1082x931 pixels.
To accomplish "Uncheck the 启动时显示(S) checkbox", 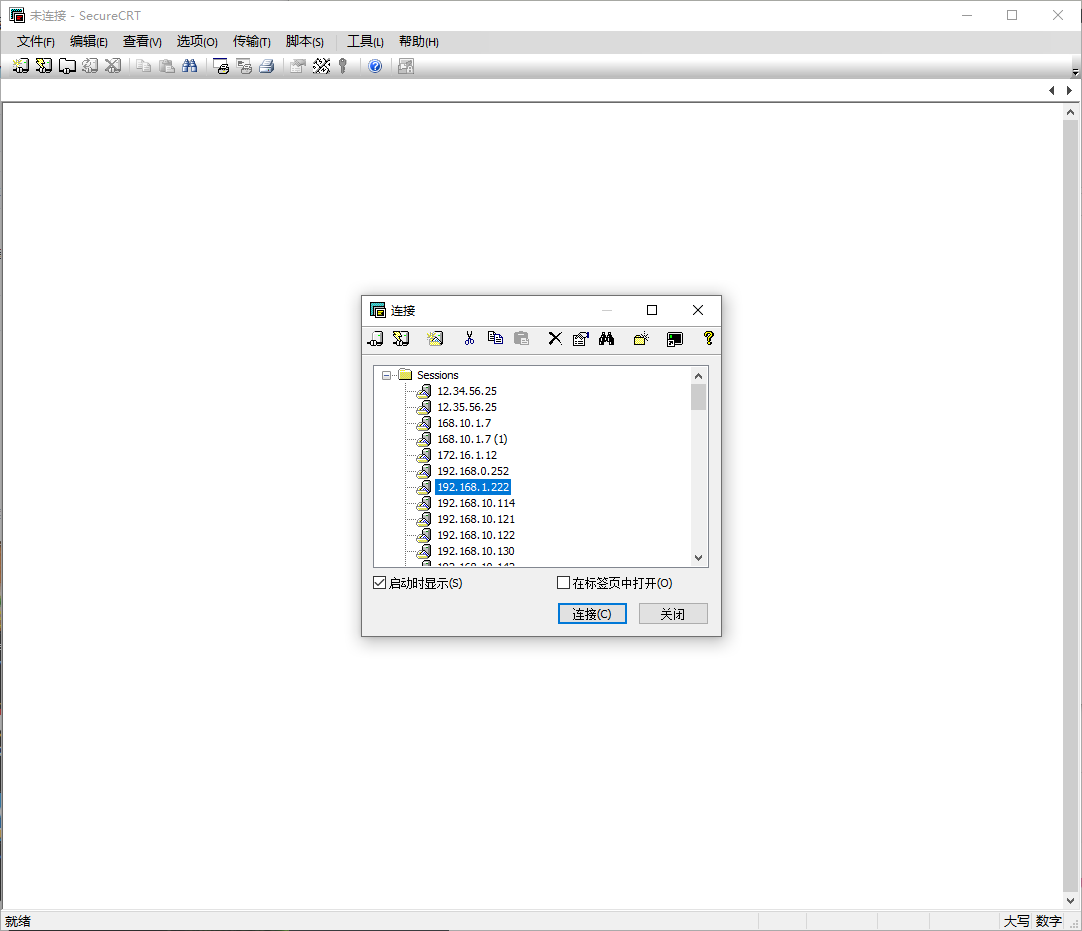I will click(380, 582).
